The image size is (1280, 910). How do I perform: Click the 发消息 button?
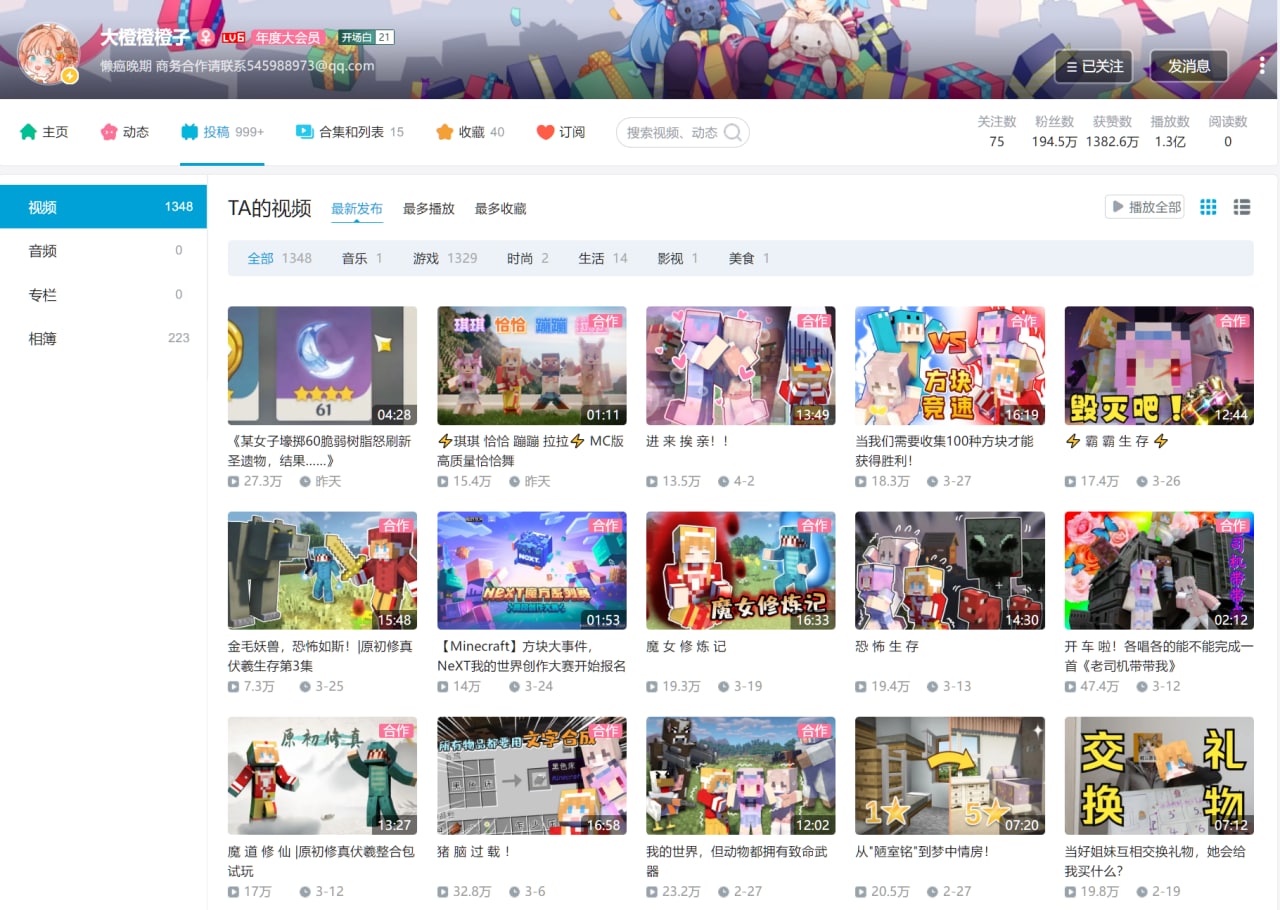tap(1188, 66)
